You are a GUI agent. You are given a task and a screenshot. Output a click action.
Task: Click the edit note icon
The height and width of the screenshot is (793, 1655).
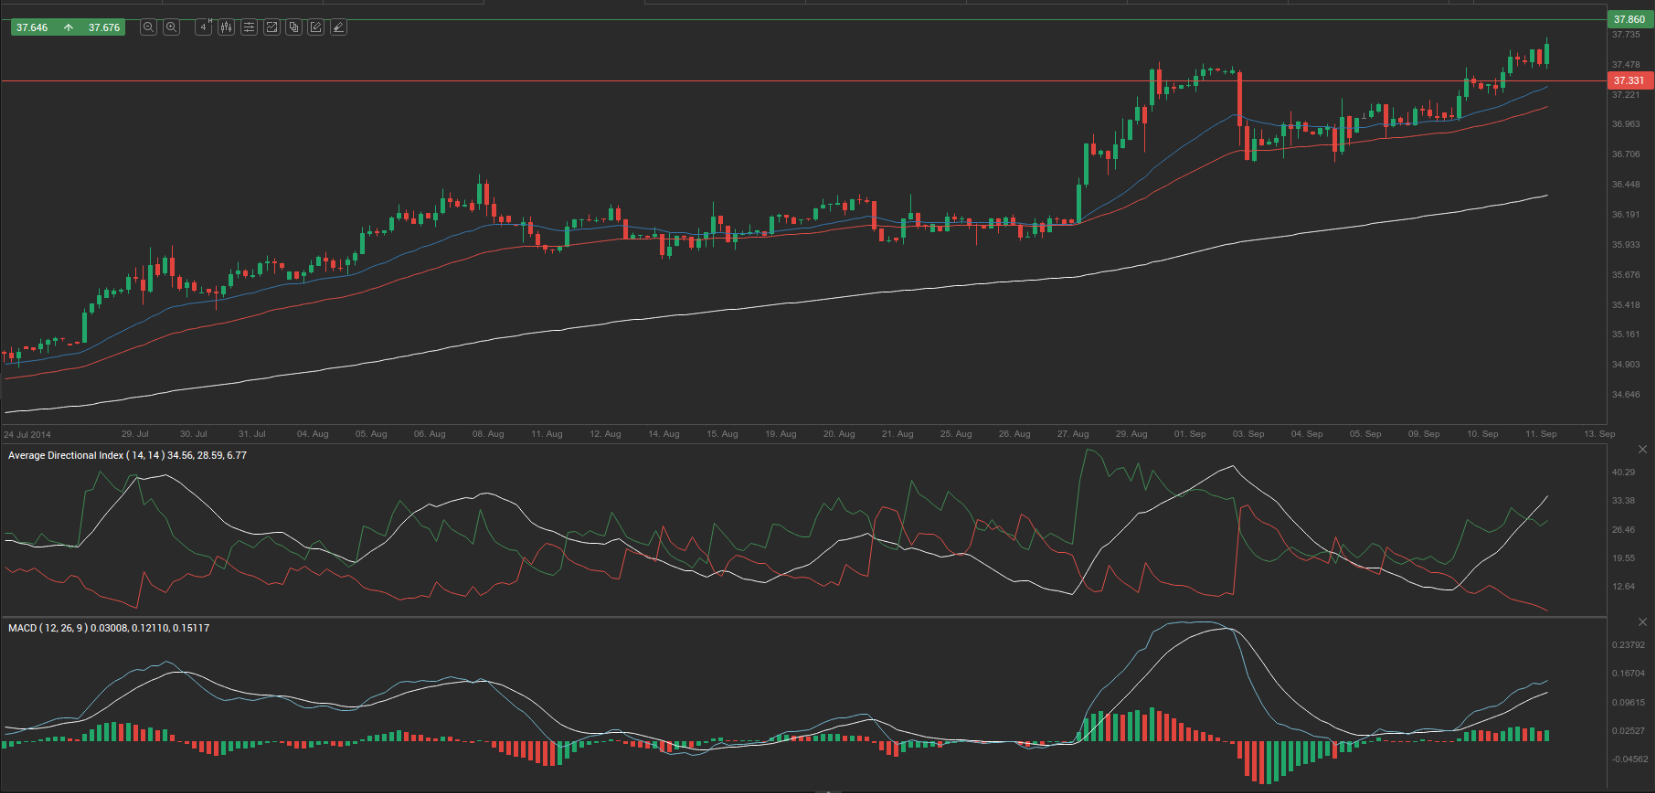pyautogui.click(x=316, y=27)
